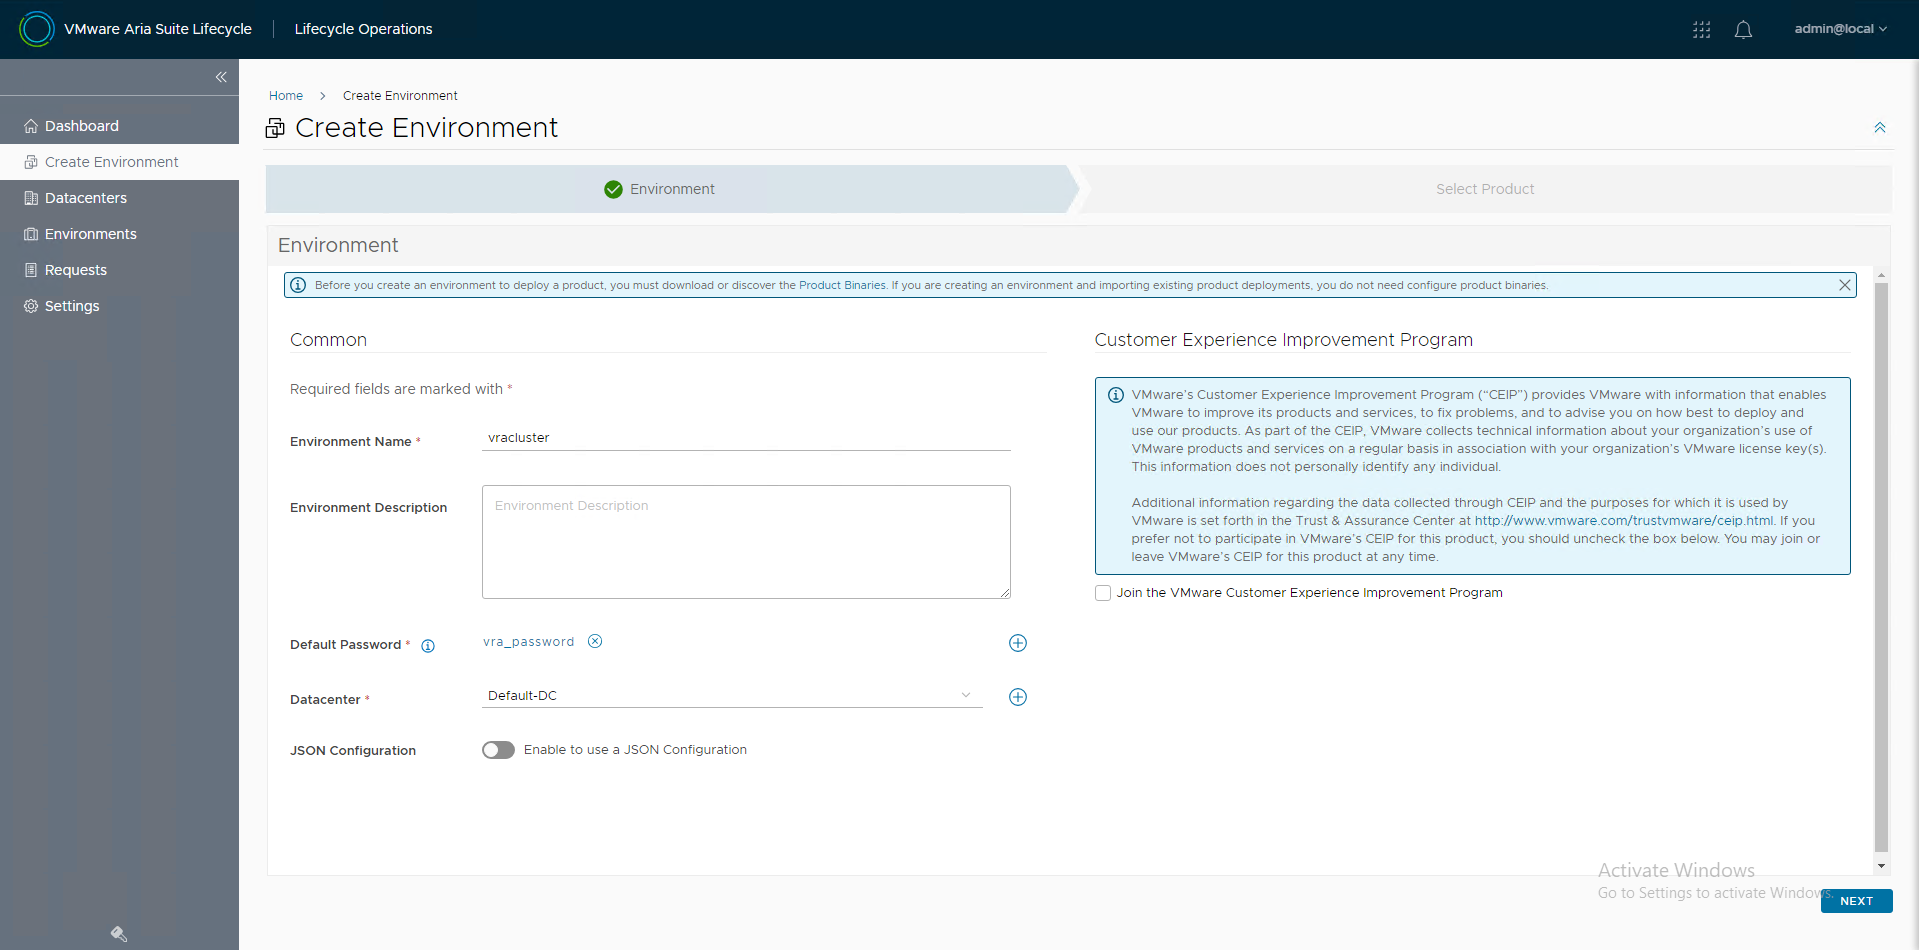
Task: Select Create Environment in the sidebar
Action: point(120,162)
